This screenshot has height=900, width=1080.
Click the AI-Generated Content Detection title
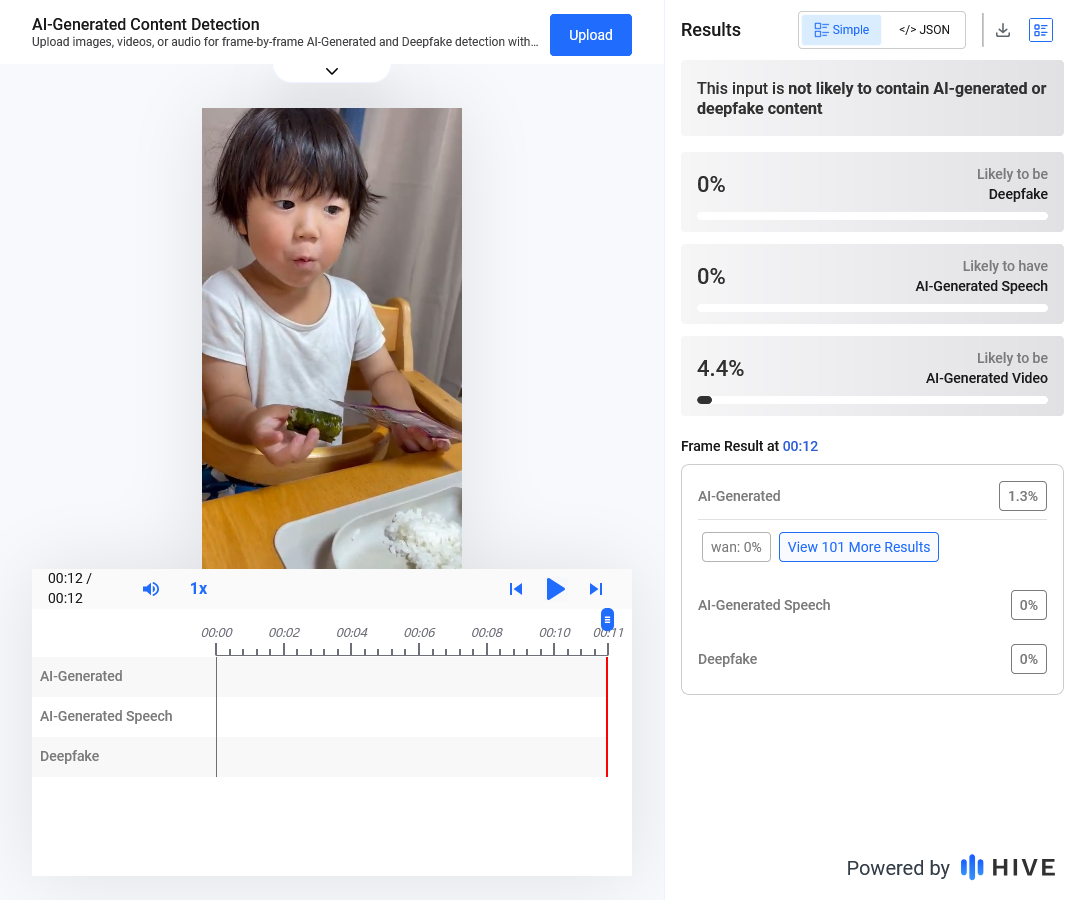coord(145,24)
